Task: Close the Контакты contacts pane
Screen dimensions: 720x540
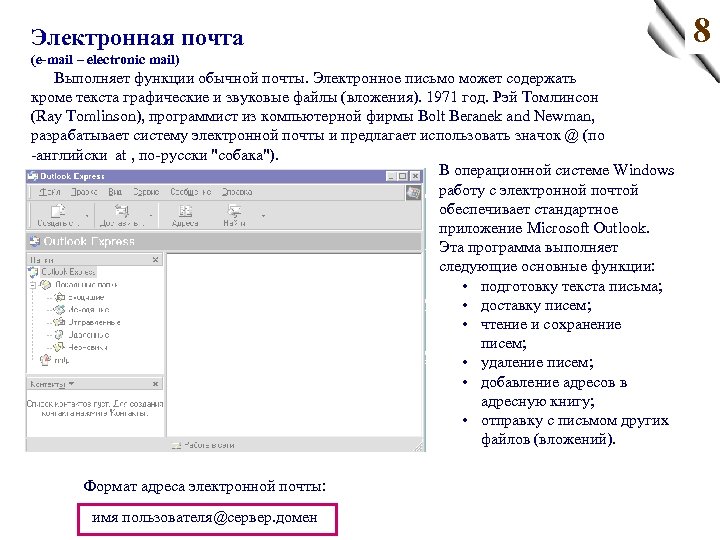Action: (156, 384)
